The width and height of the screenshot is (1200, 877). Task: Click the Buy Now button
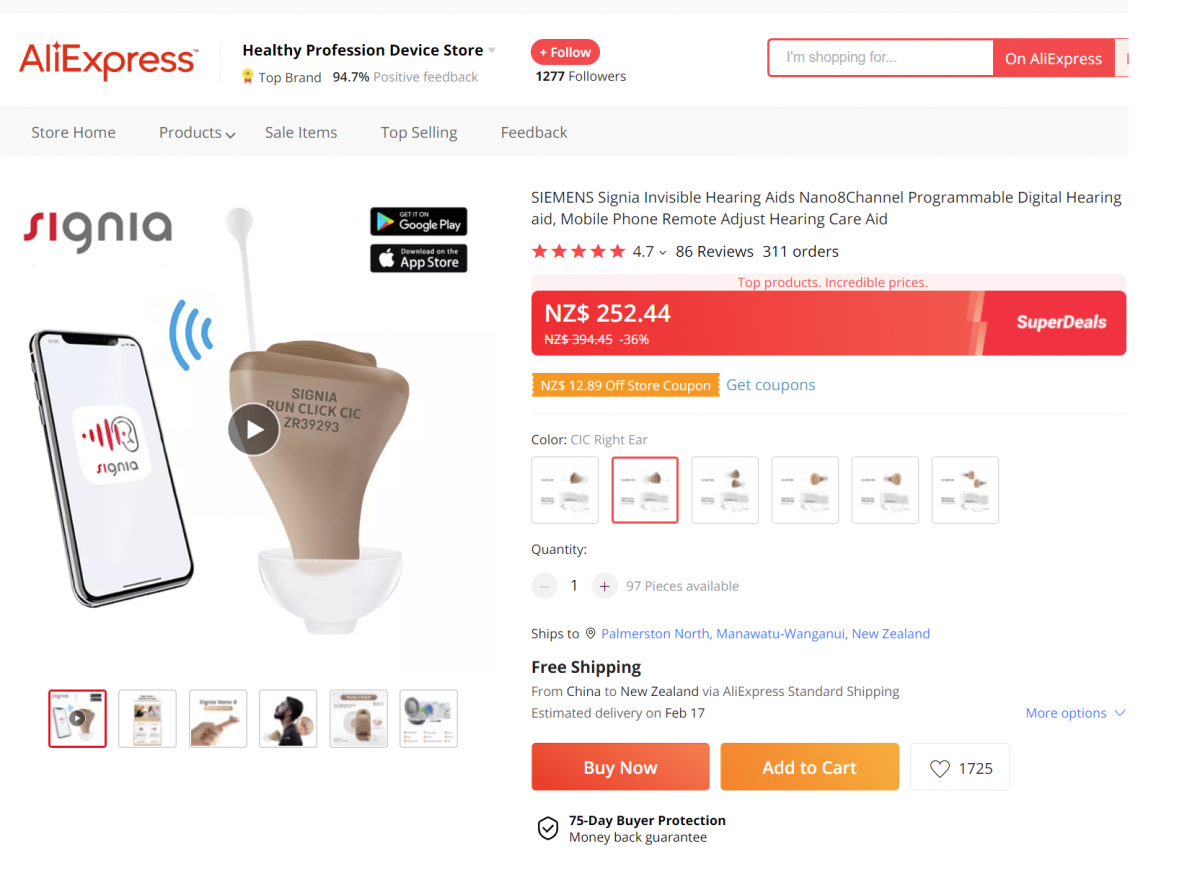point(620,767)
